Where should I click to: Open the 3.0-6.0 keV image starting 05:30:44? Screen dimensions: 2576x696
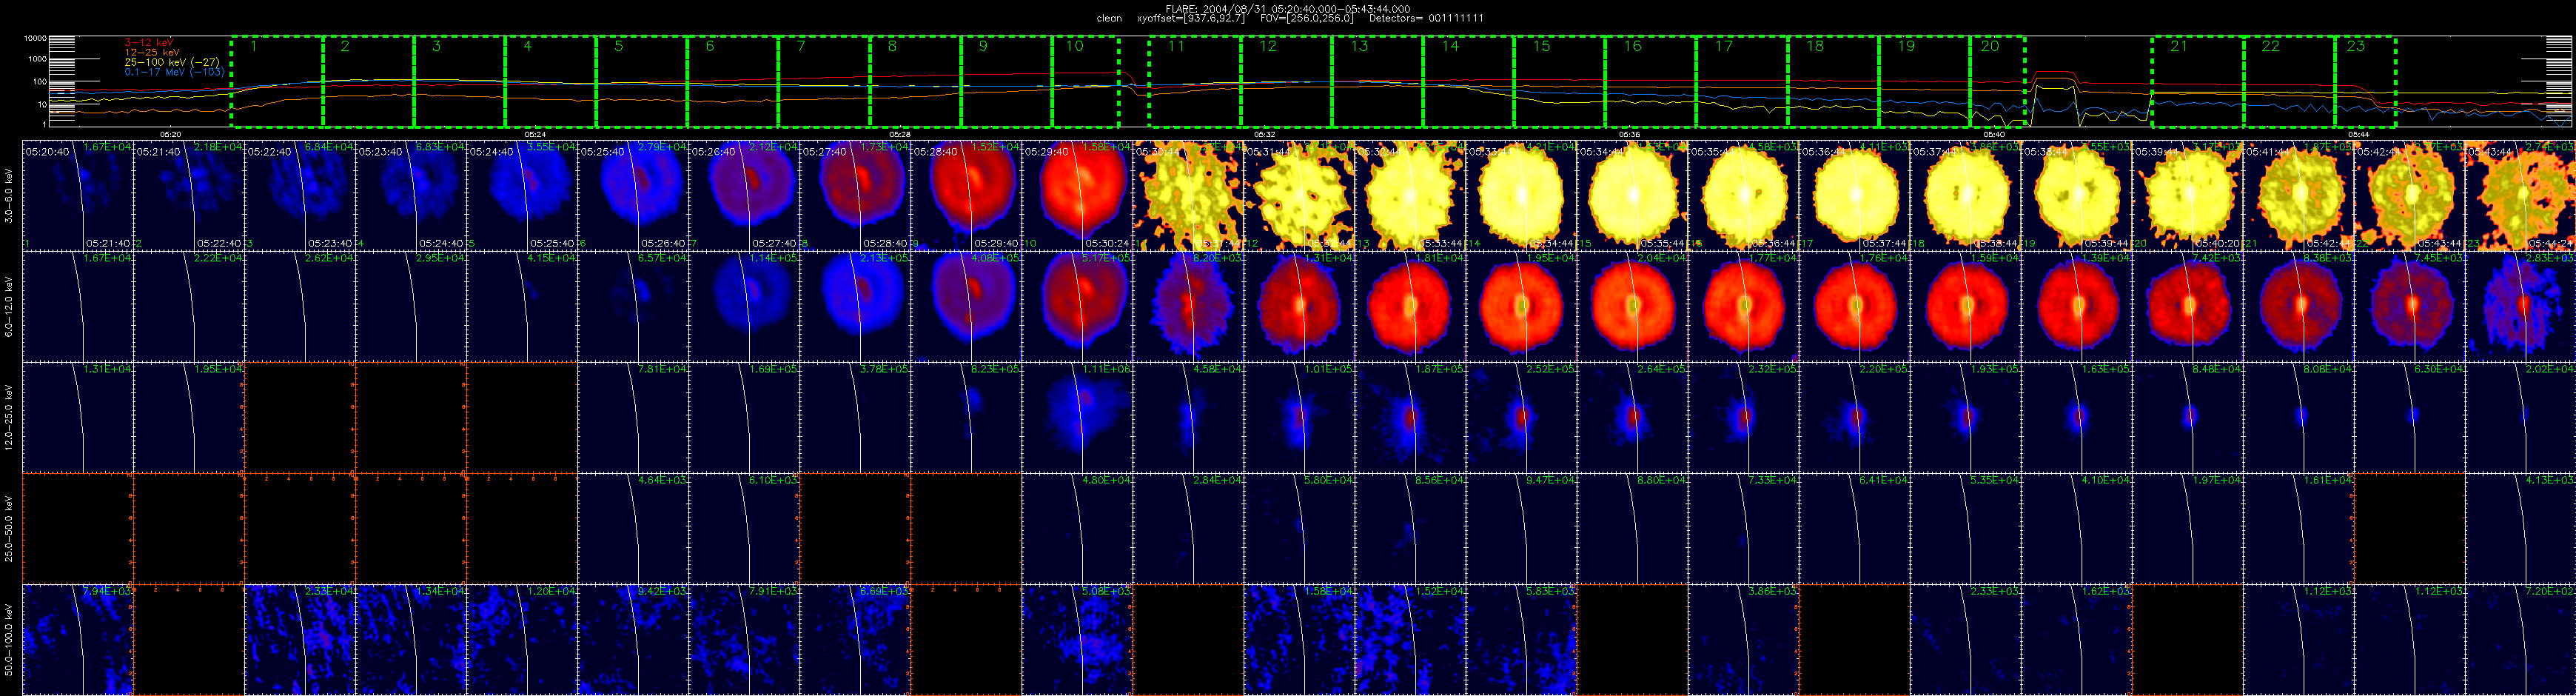click(1188, 195)
